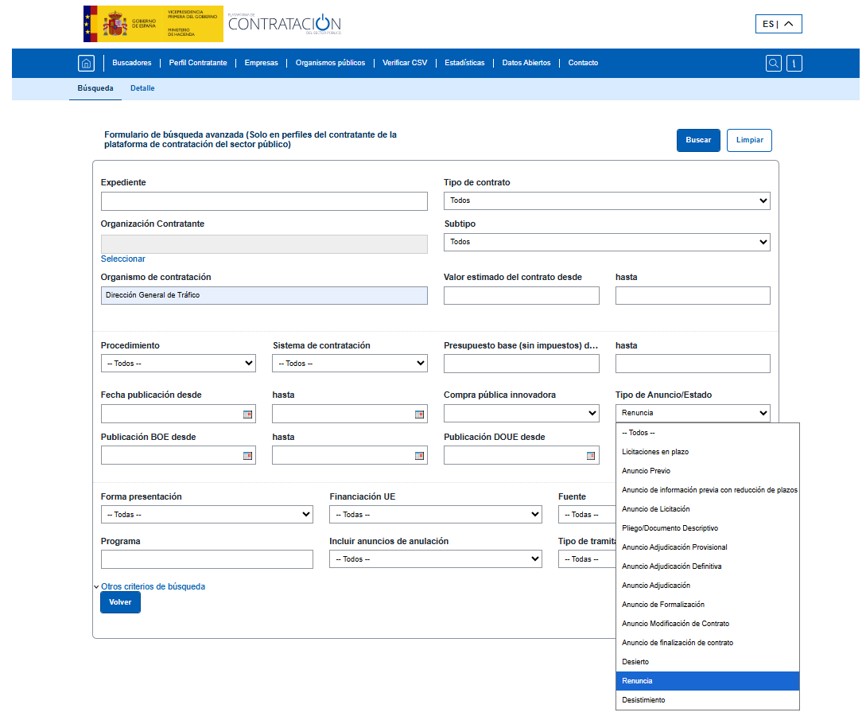Expand Otros criterios de búsqueda section

point(152,587)
